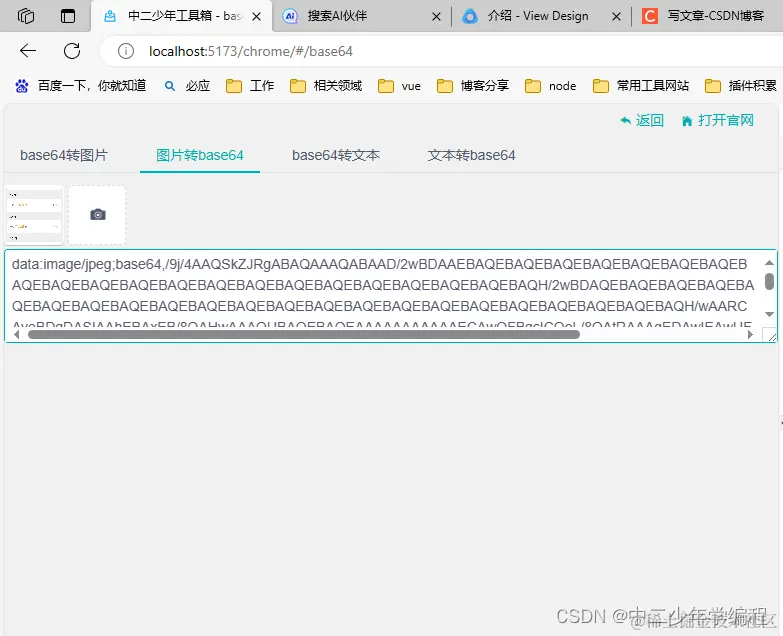This screenshot has height=636, width=783.
Task: Click the textarea scroll up arrow
Action: point(769,263)
